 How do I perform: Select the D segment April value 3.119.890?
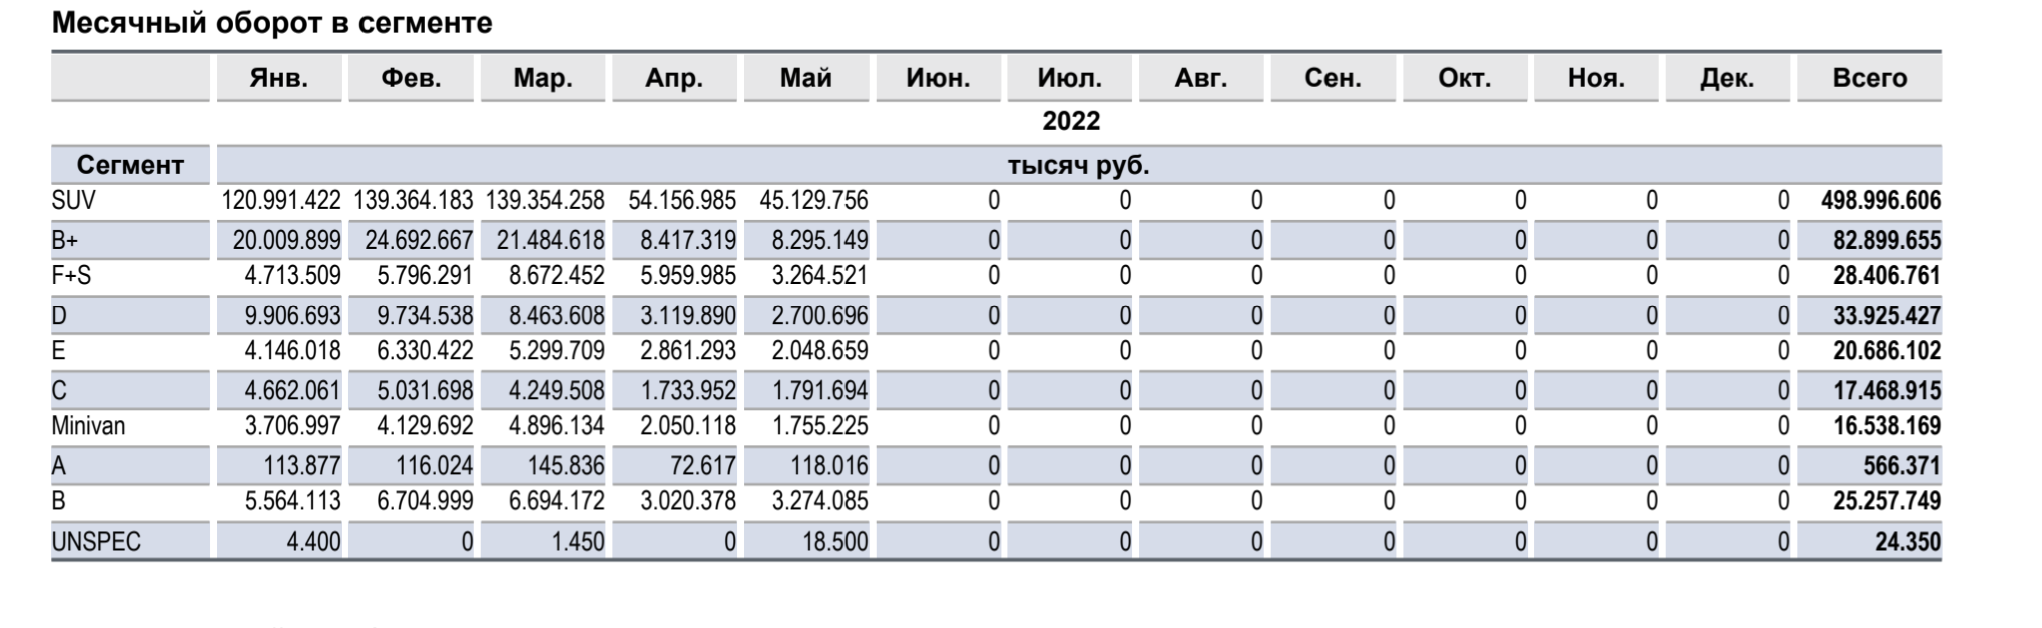click(688, 316)
